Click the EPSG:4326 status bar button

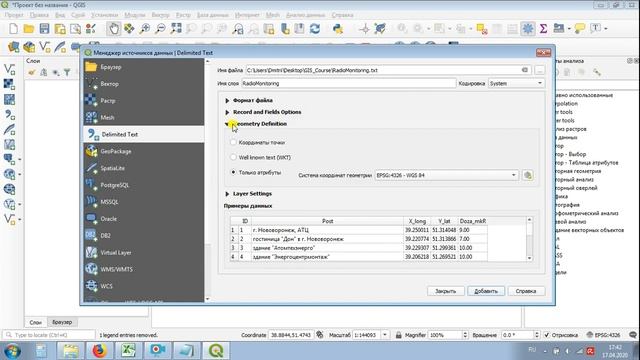coord(604,335)
